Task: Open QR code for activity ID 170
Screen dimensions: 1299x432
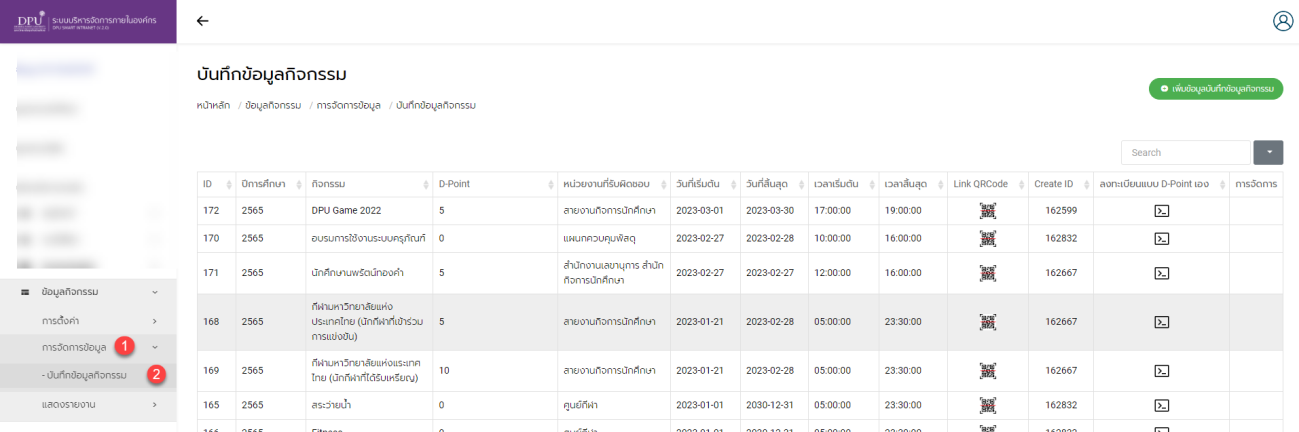Action: (x=988, y=238)
